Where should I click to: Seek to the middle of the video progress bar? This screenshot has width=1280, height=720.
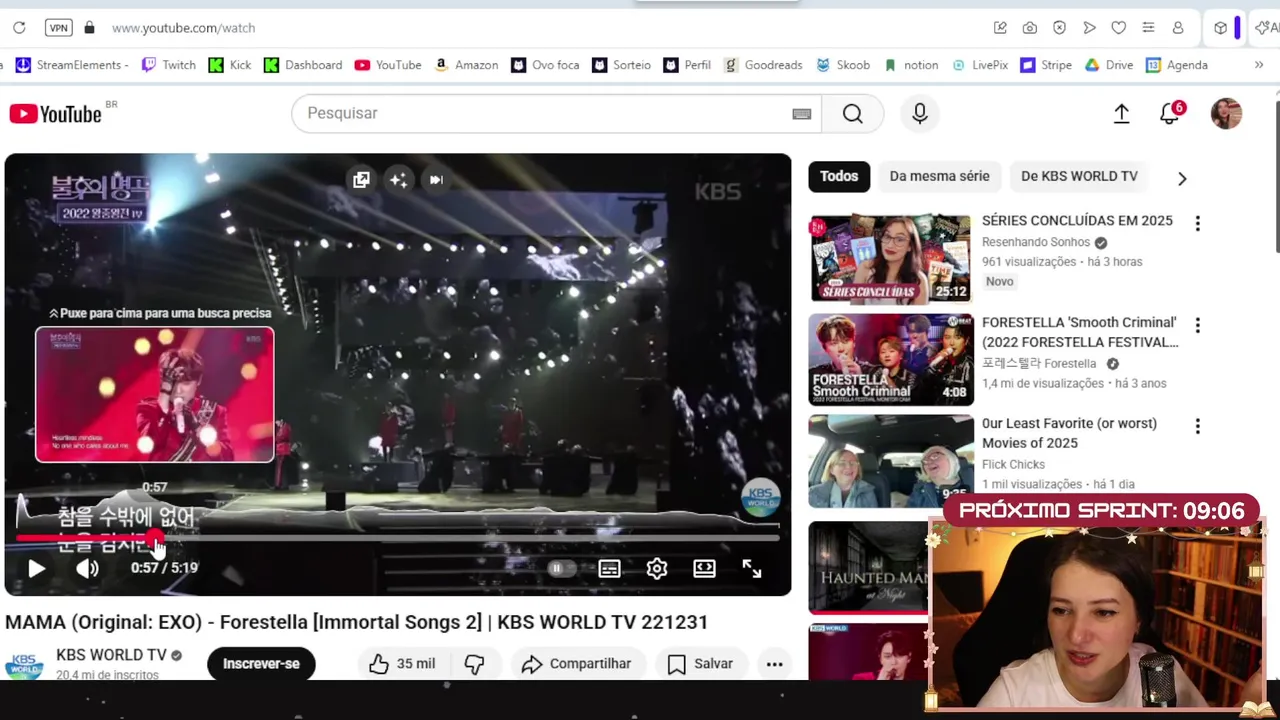point(398,538)
